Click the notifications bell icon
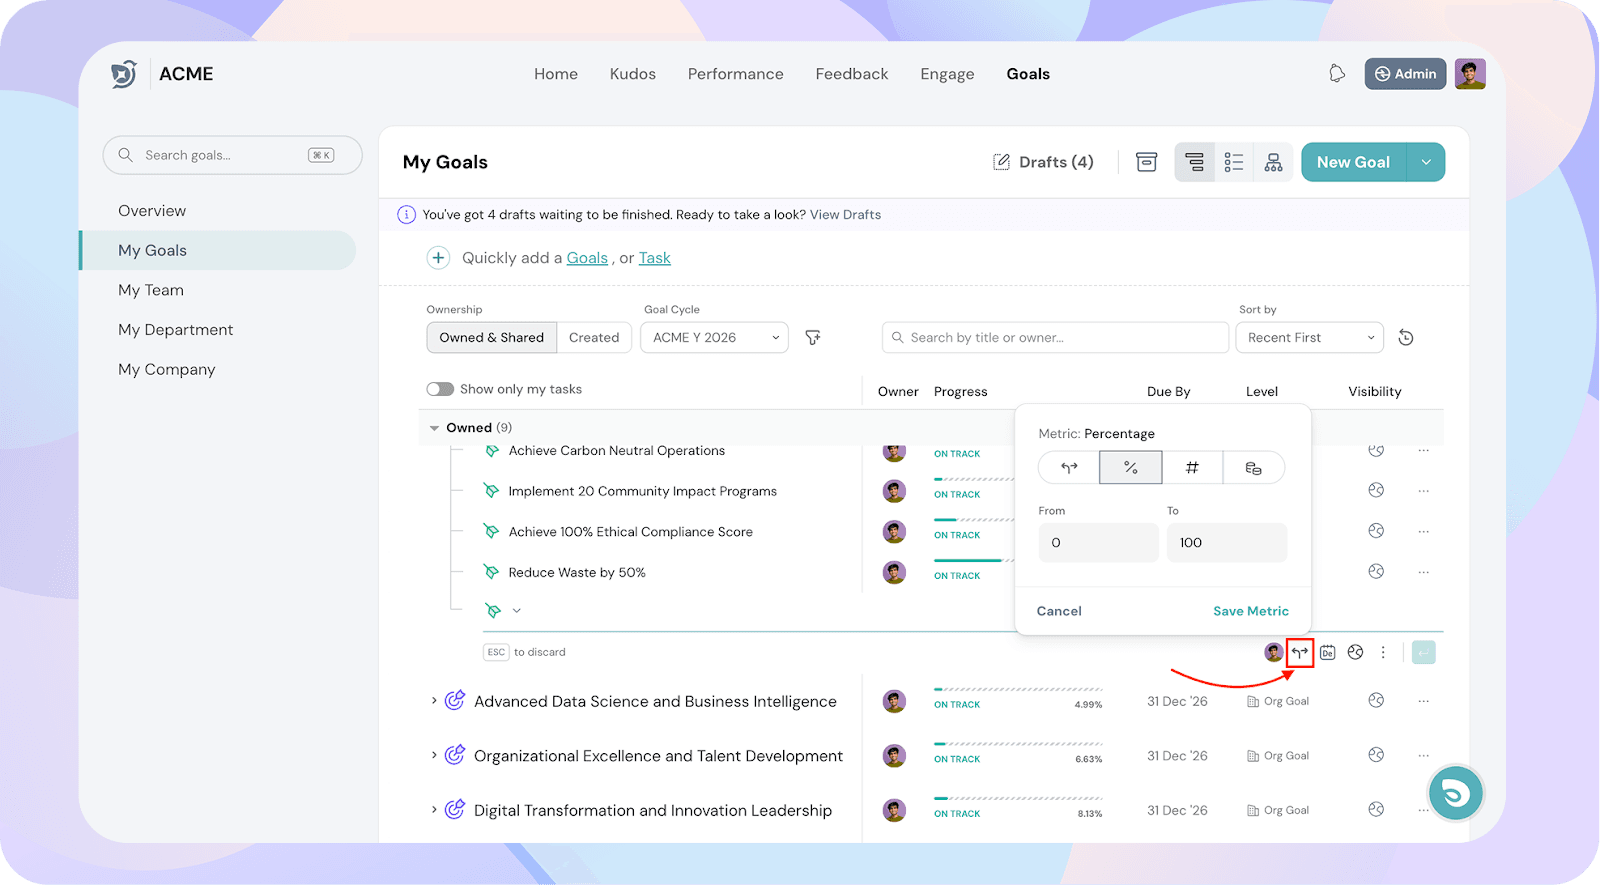The height and width of the screenshot is (885, 1600). [x=1337, y=74]
